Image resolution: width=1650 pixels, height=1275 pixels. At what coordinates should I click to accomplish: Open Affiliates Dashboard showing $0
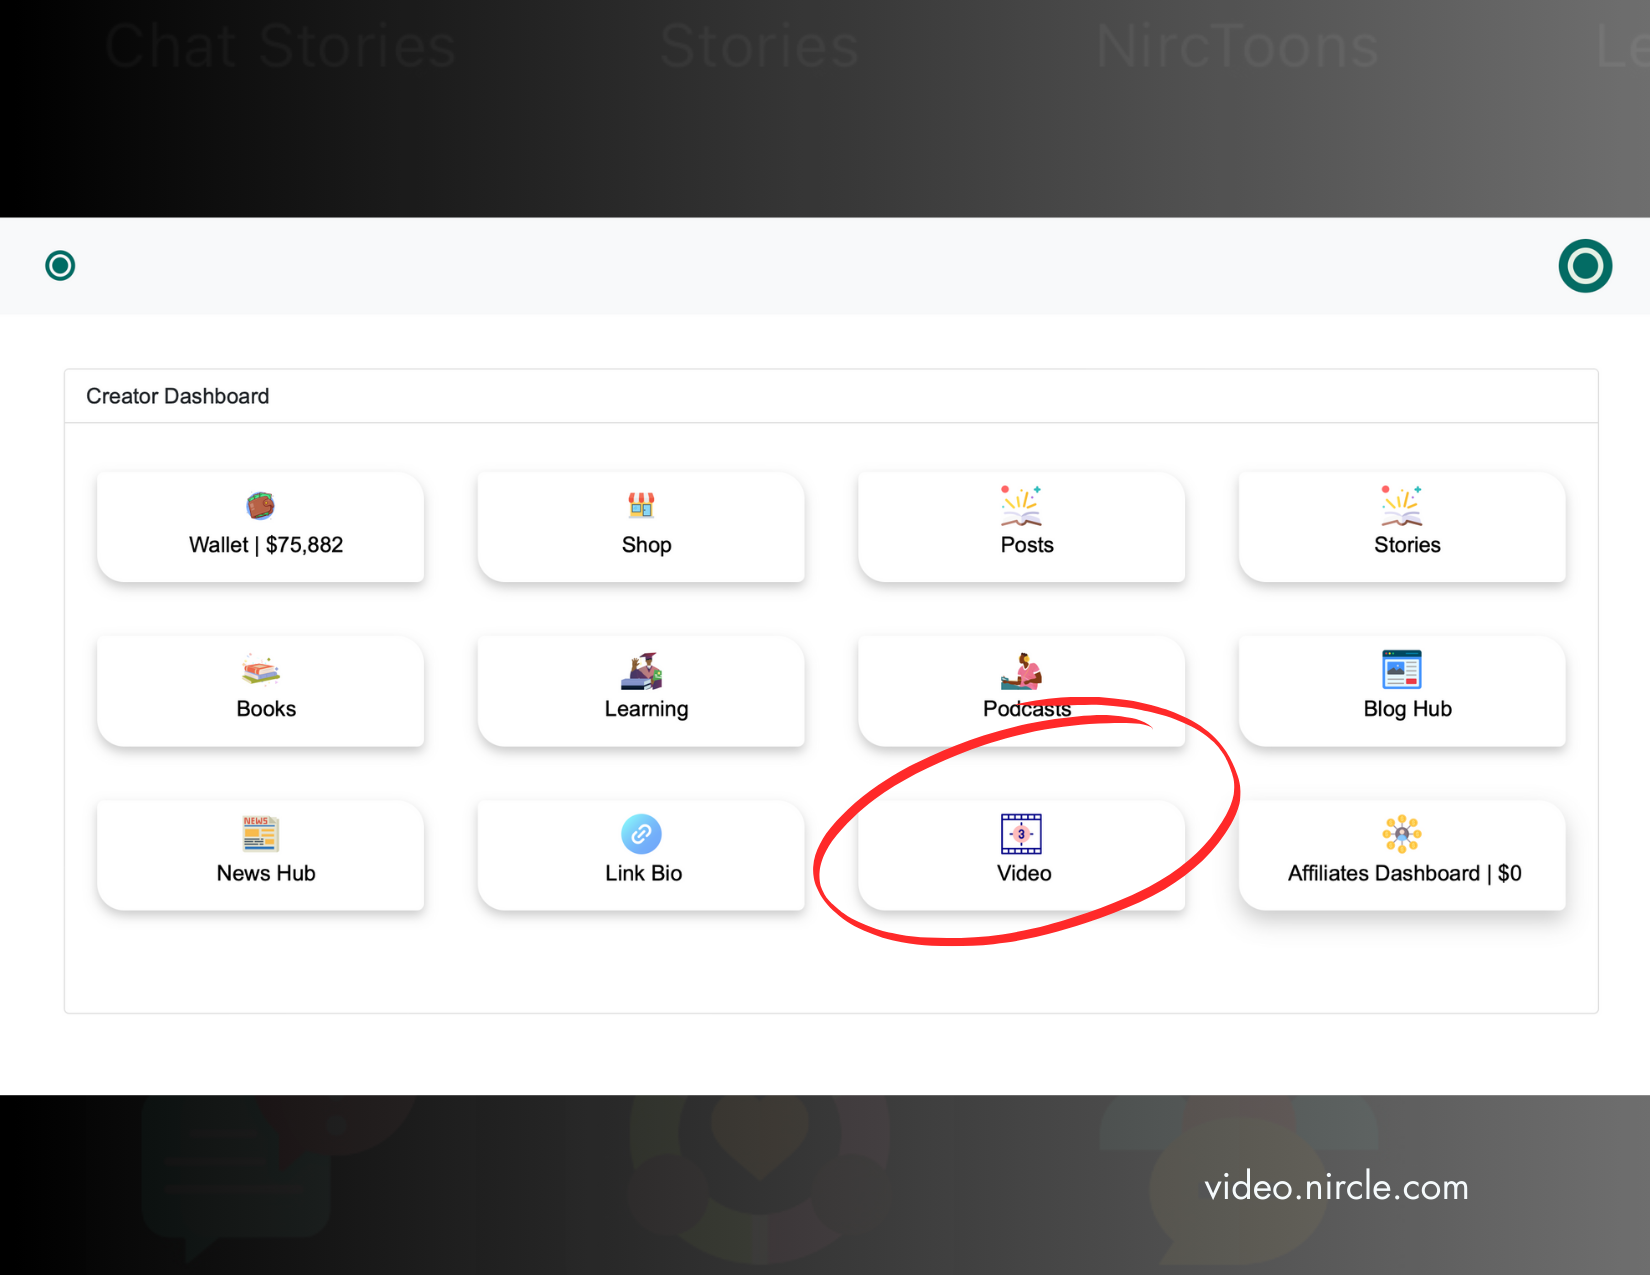pos(1401,855)
